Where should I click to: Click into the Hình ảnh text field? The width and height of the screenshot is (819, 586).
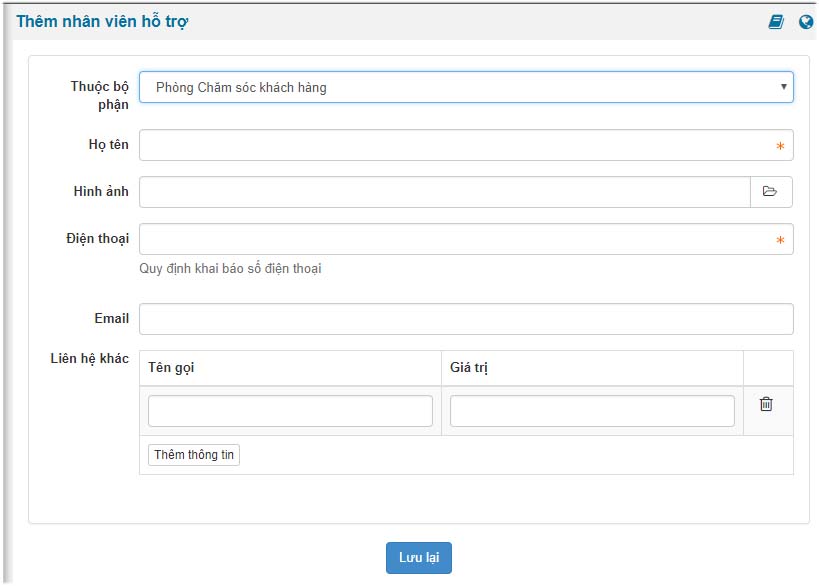pyautogui.click(x=445, y=192)
